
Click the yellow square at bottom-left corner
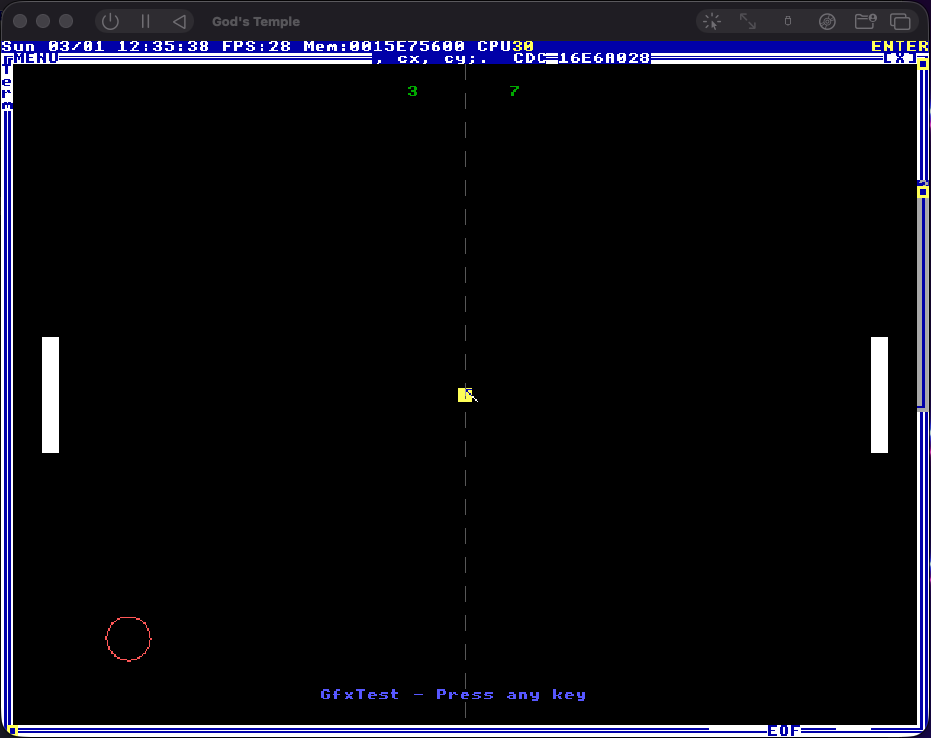pyautogui.click(x=13, y=730)
